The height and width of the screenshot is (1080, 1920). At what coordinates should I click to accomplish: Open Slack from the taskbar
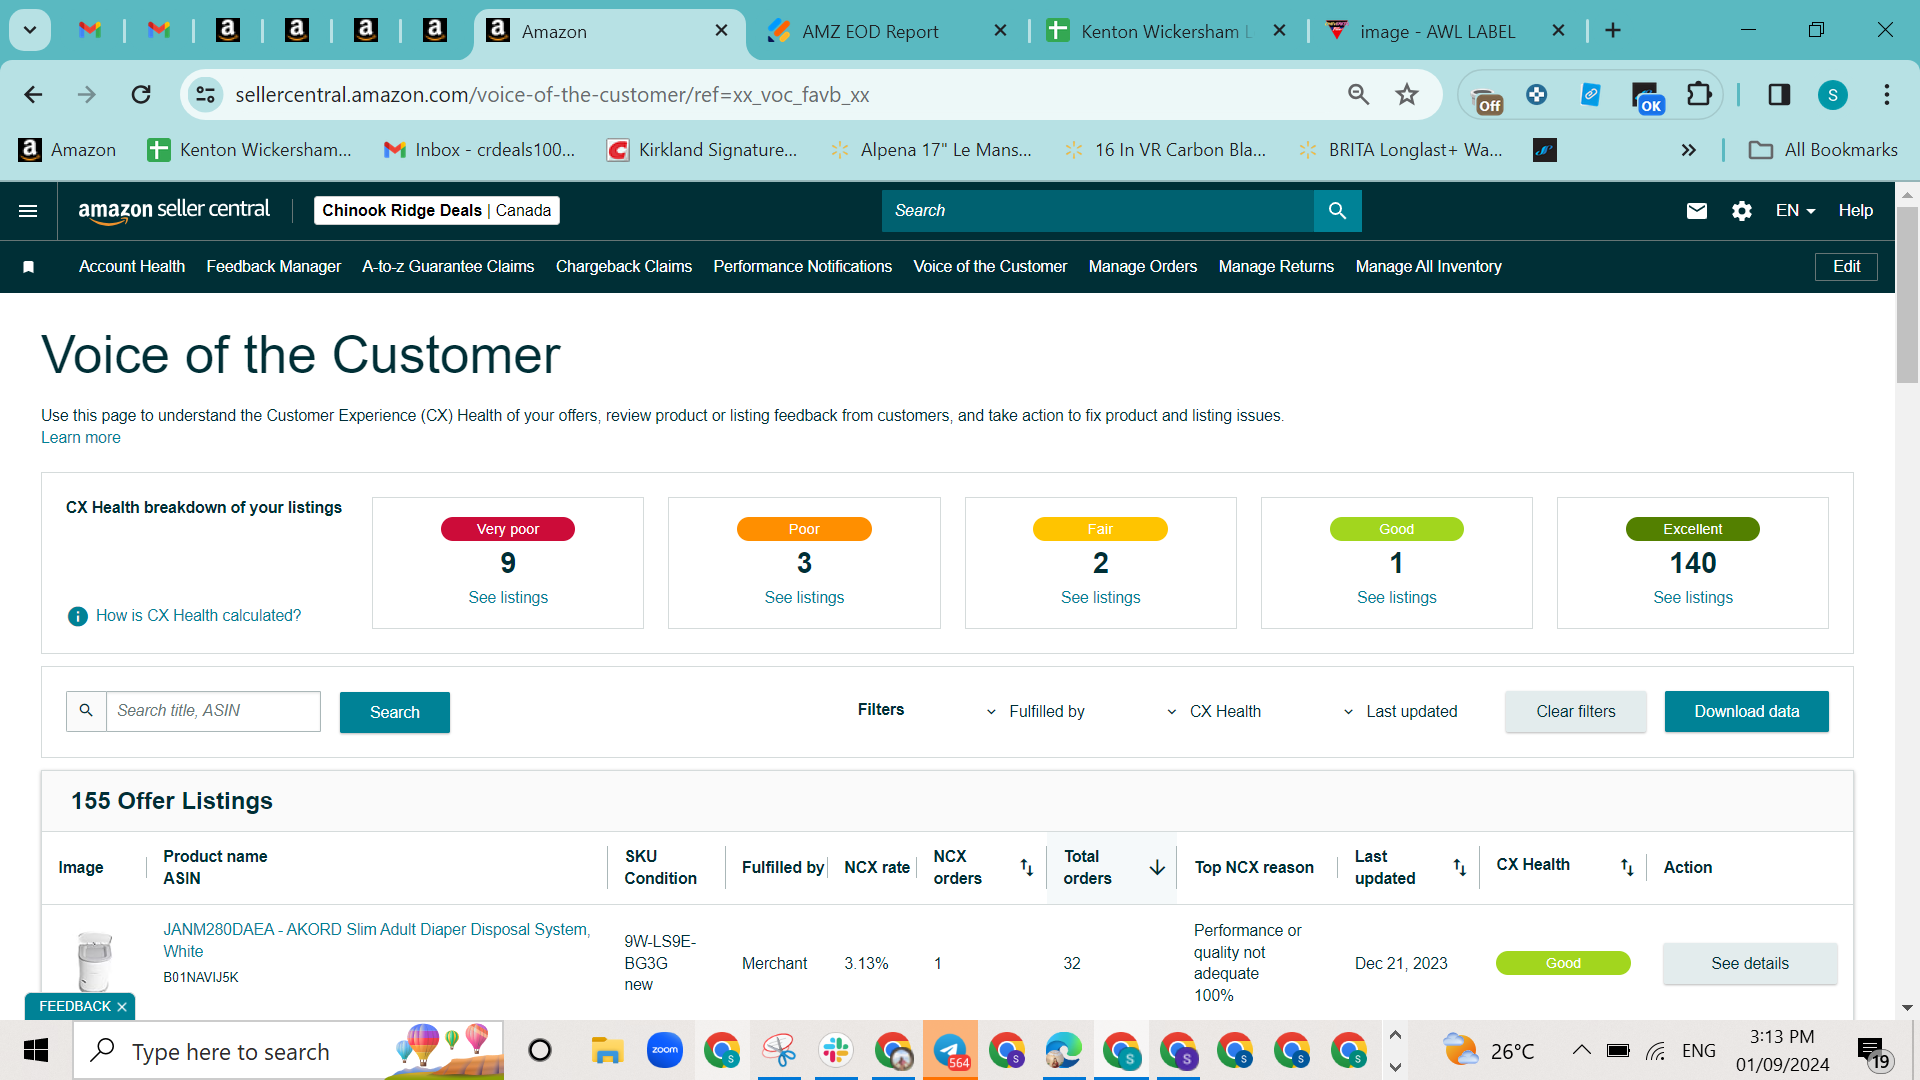(835, 1051)
